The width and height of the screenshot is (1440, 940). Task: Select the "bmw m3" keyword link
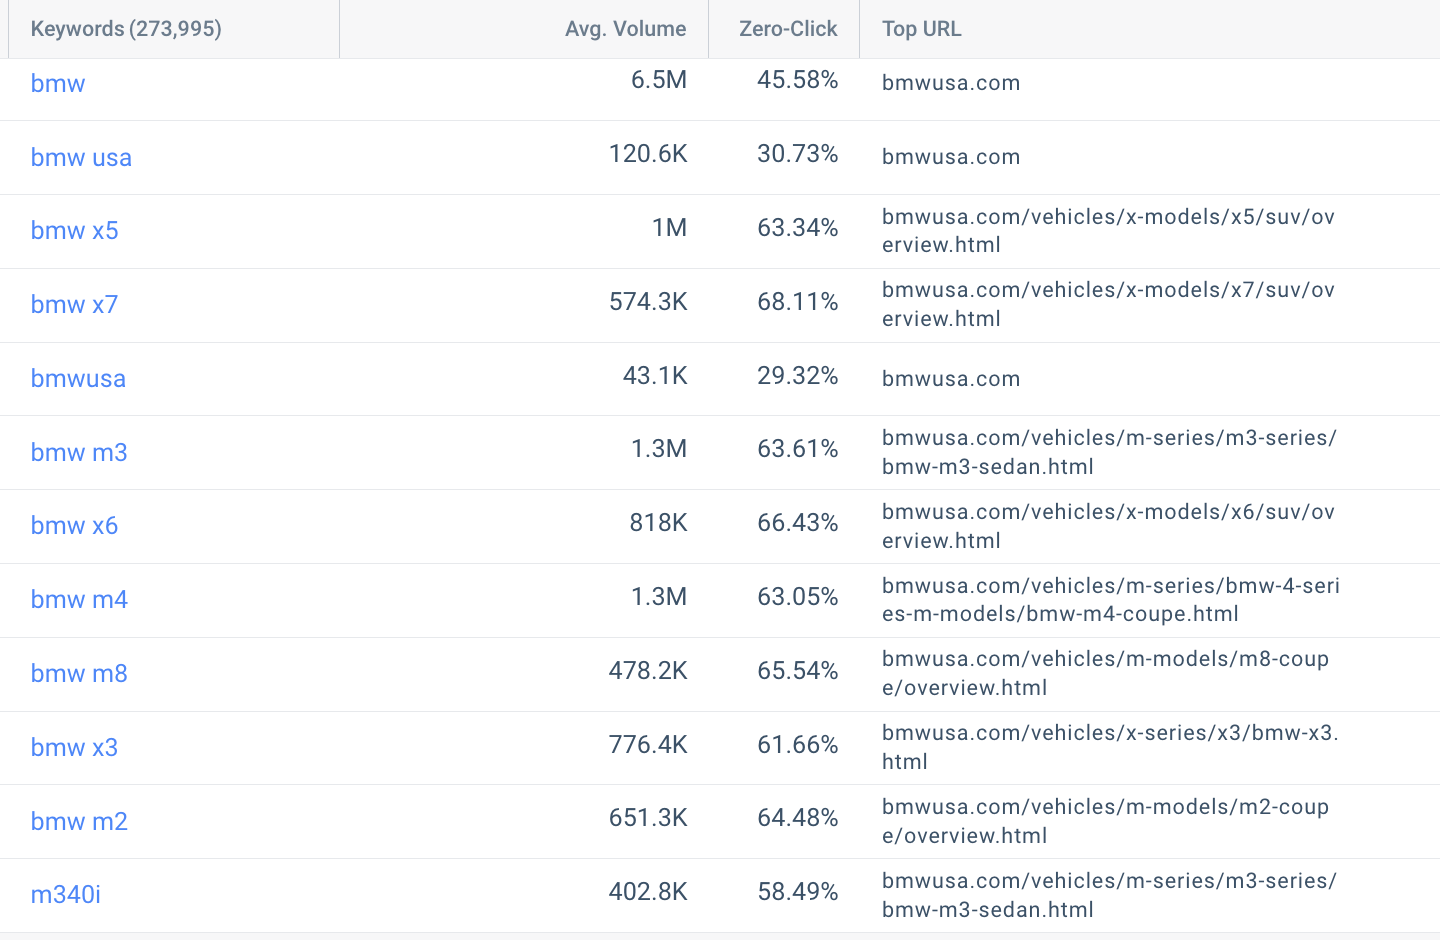tap(79, 452)
